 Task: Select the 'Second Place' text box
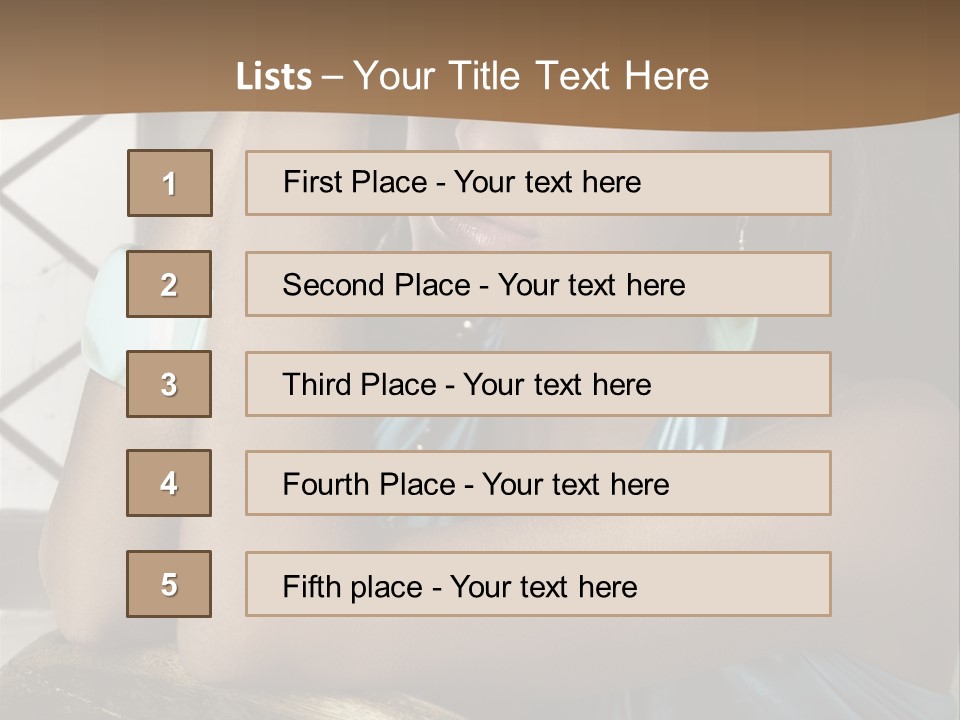(x=538, y=284)
